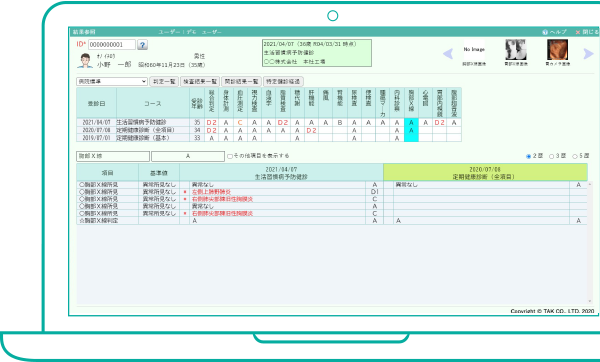Select the 2020/07/08 visit date row
Viewport: 600px width, 362px height.
96,130
